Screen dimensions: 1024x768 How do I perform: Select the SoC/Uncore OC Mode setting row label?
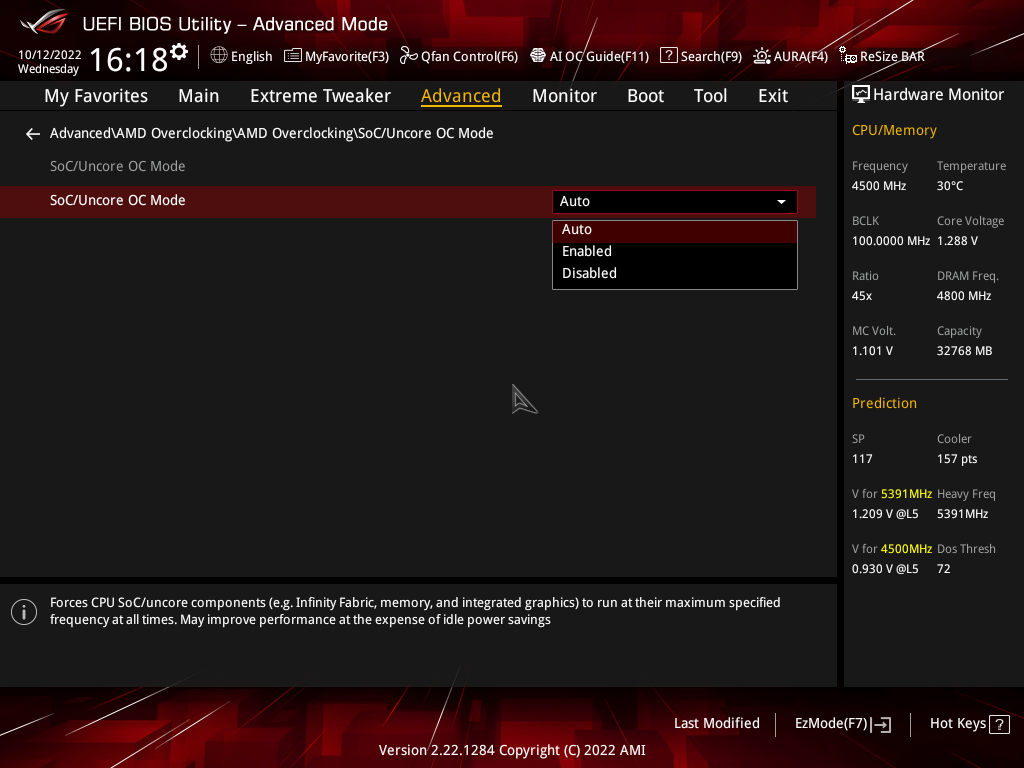(118, 200)
